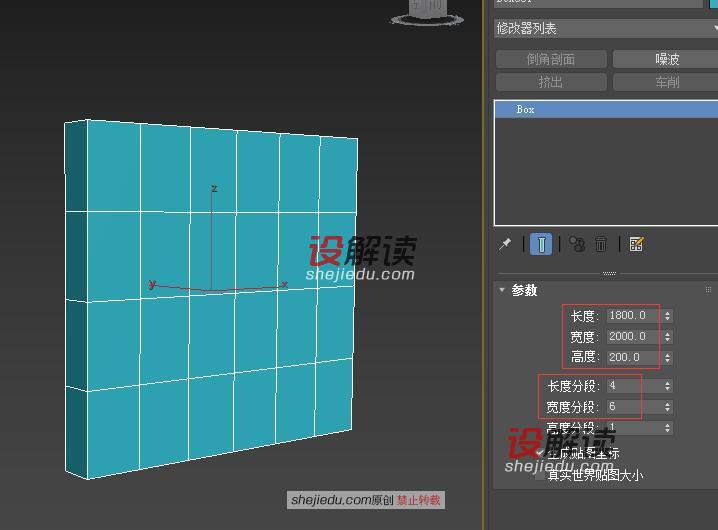Click the 长度分段 field showing 4
718x530 pixels.
(634, 386)
